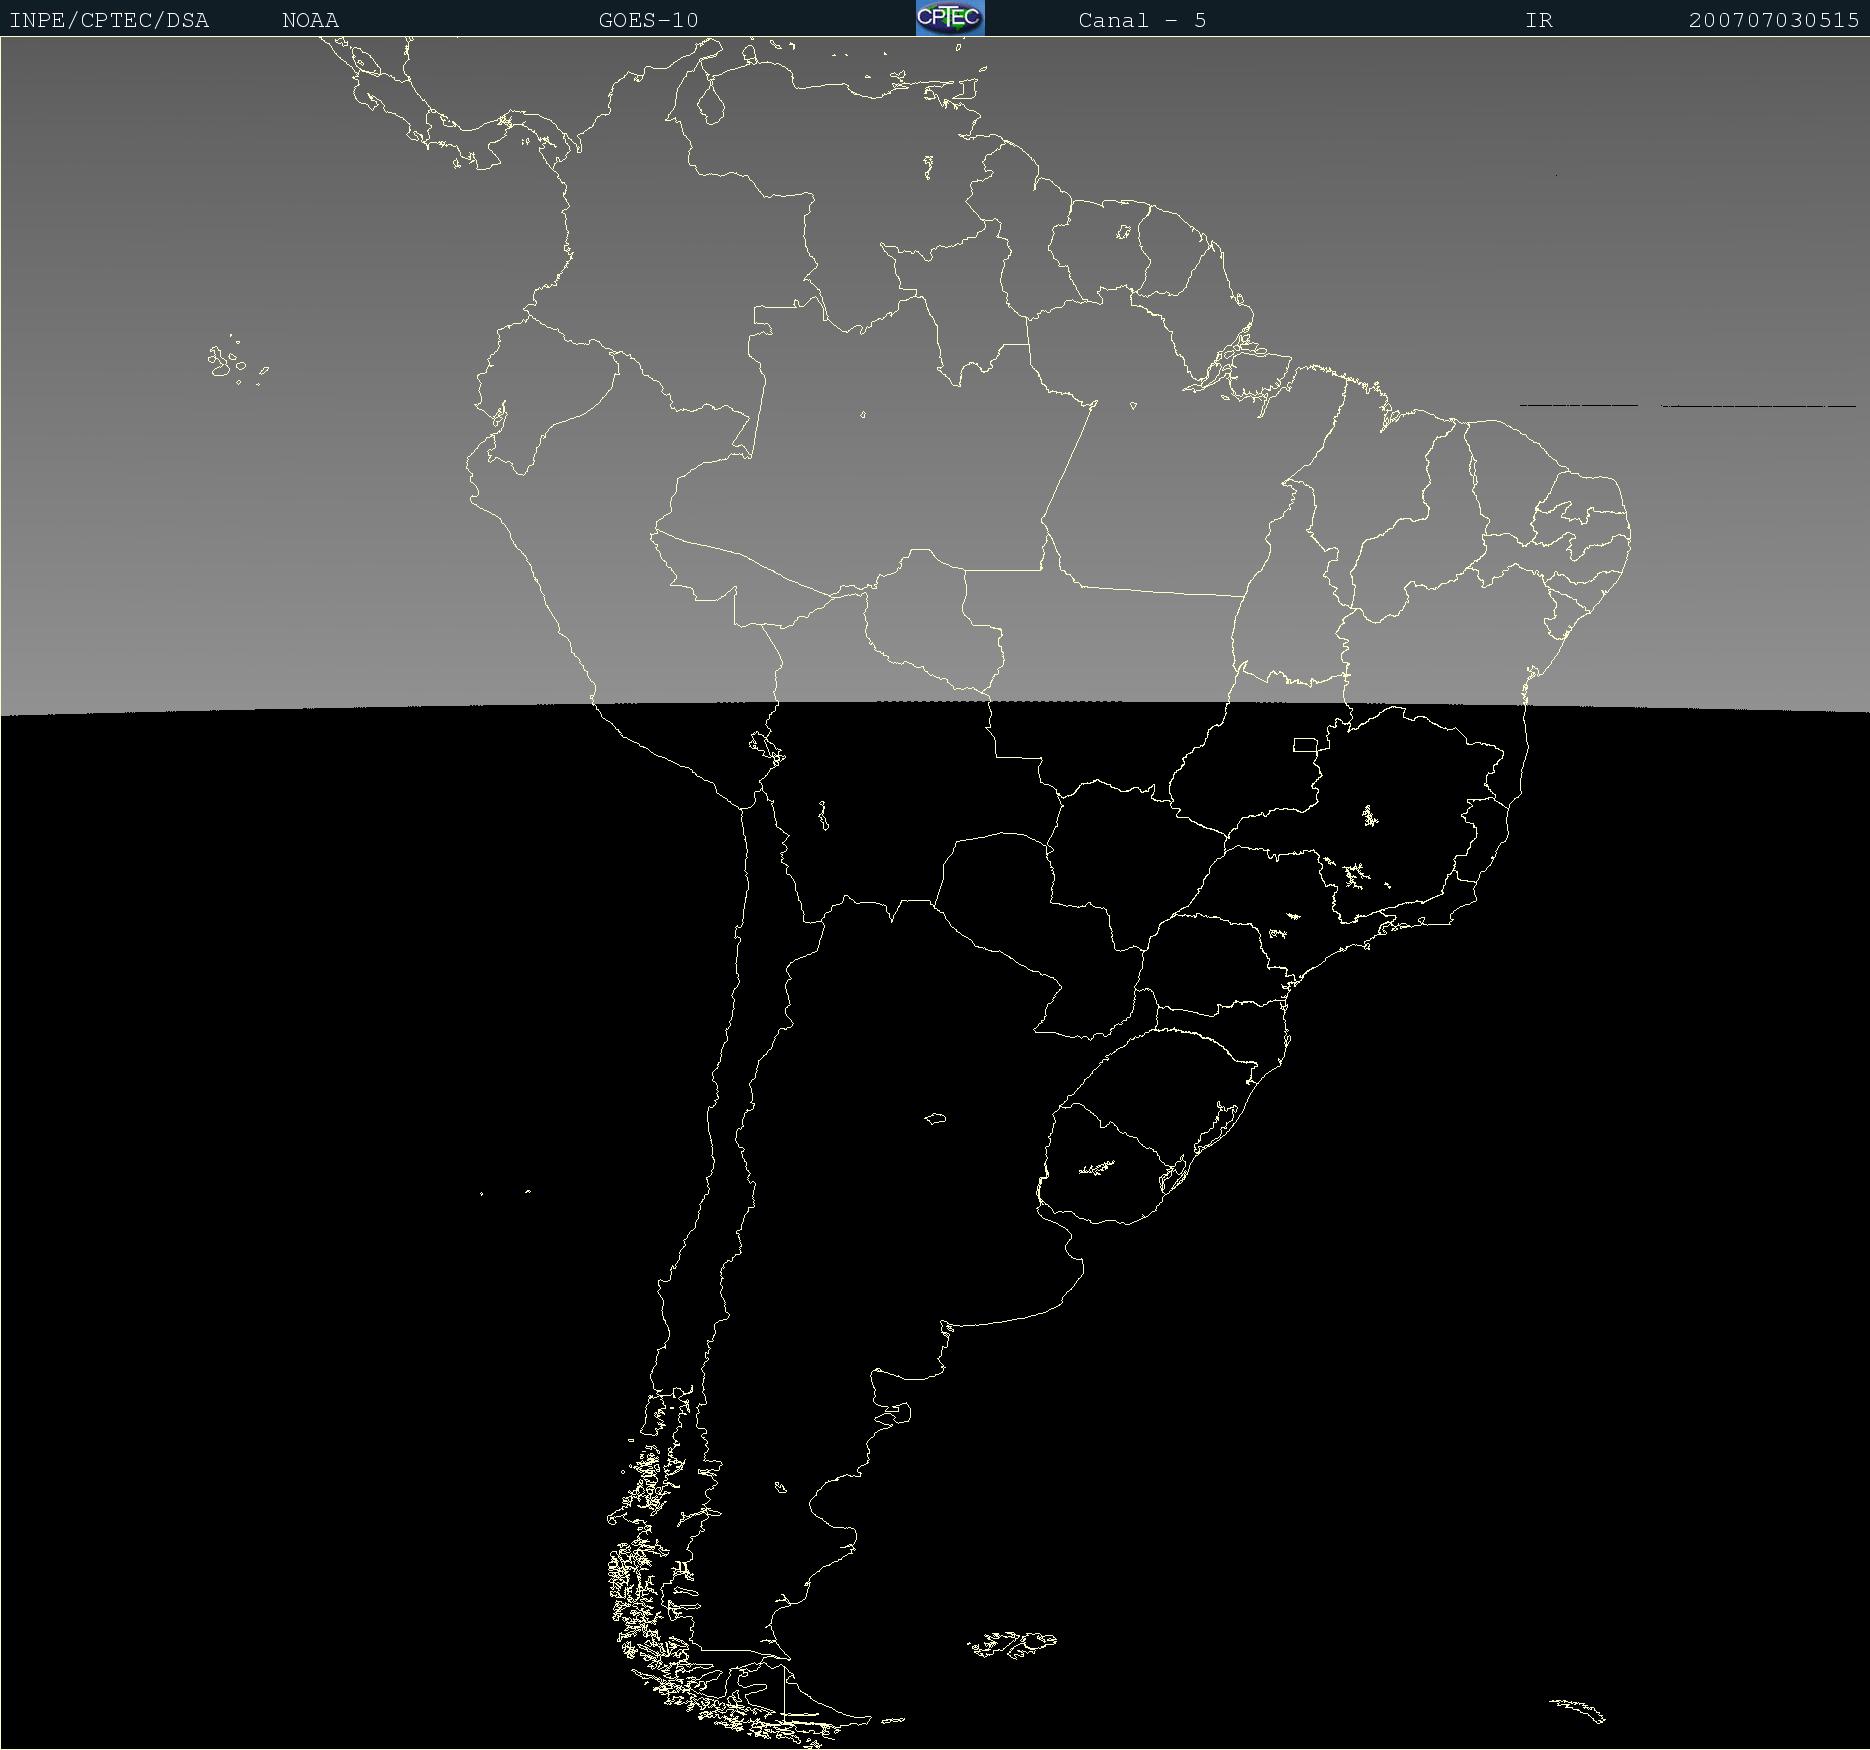This screenshot has height=1750, width=1870.
Task: Click the Distrito Federal rectangle in Brazil
Action: pyautogui.click(x=1305, y=745)
